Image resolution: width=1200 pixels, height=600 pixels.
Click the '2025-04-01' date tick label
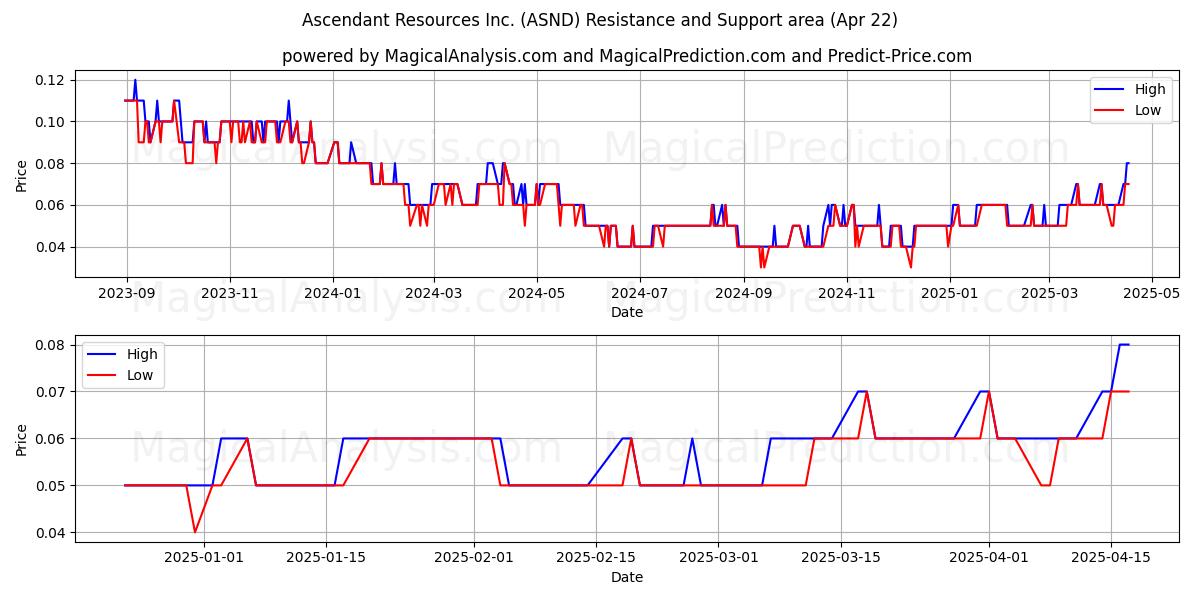tap(989, 558)
